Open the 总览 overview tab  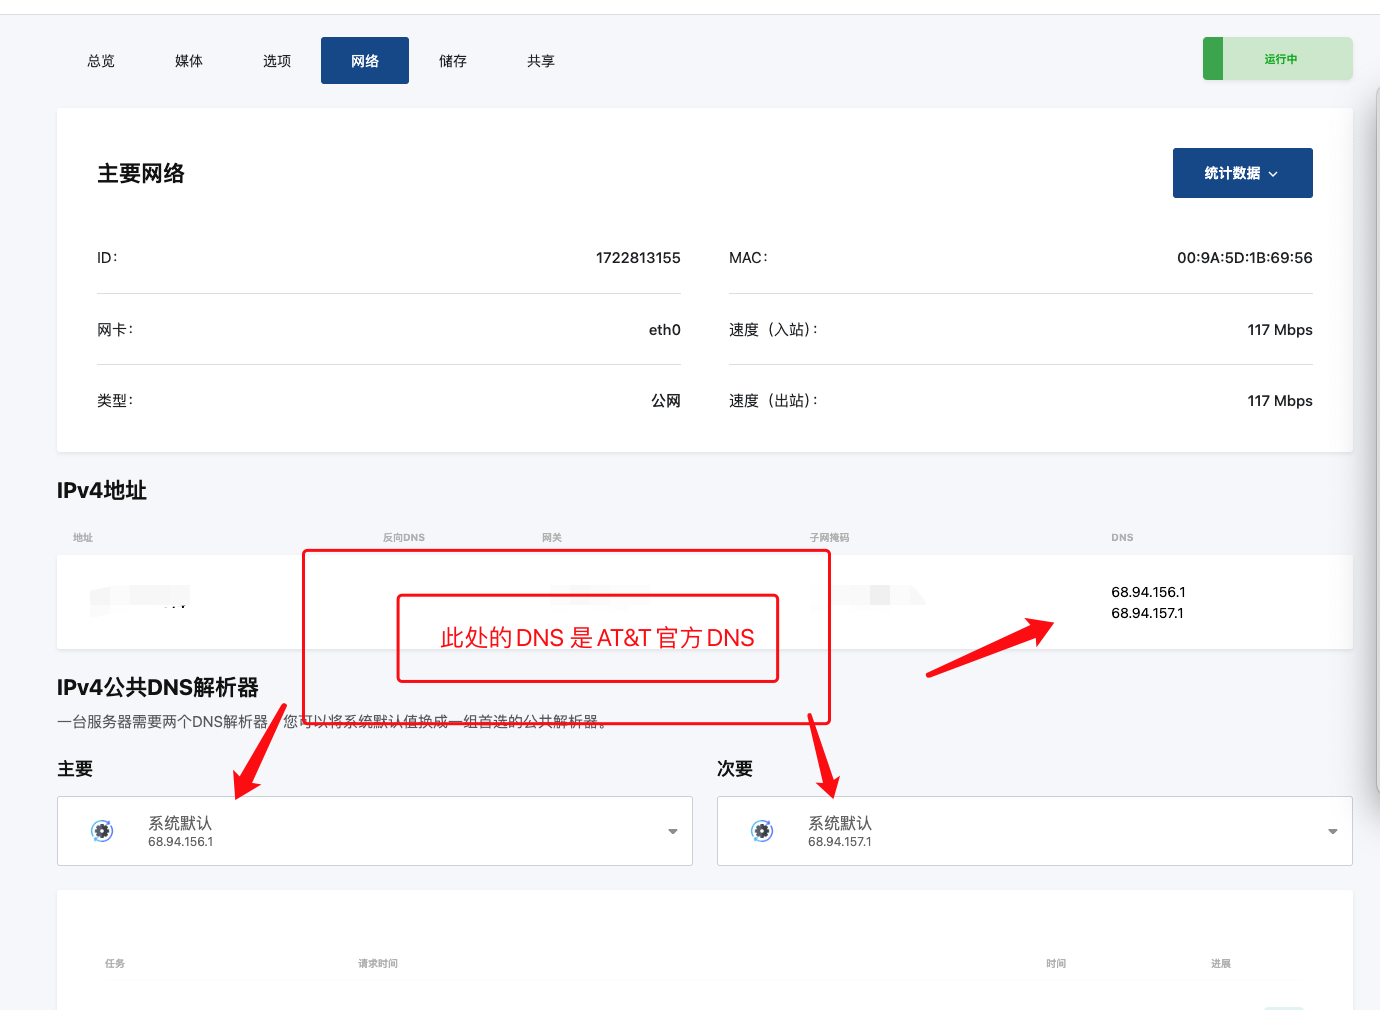pyautogui.click(x=101, y=61)
